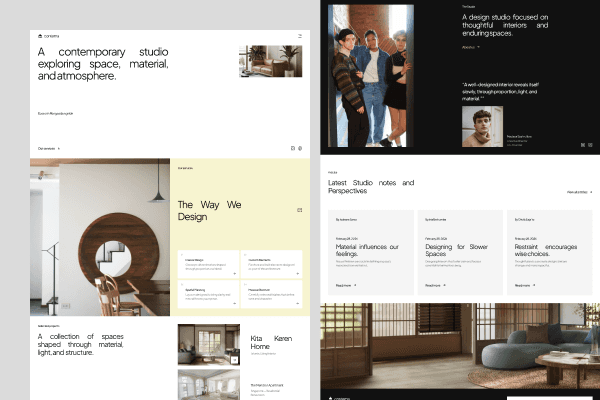The height and width of the screenshot is (400, 600).
Task: Click the arrow on the Spatial Planning card
Action: 235,304
